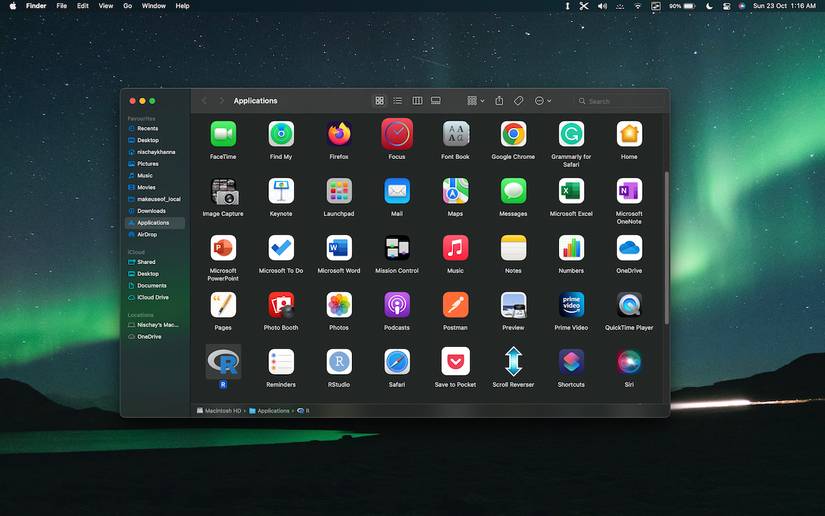Switch to icon view in toolbar
The image size is (825, 516).
[379, 100]
